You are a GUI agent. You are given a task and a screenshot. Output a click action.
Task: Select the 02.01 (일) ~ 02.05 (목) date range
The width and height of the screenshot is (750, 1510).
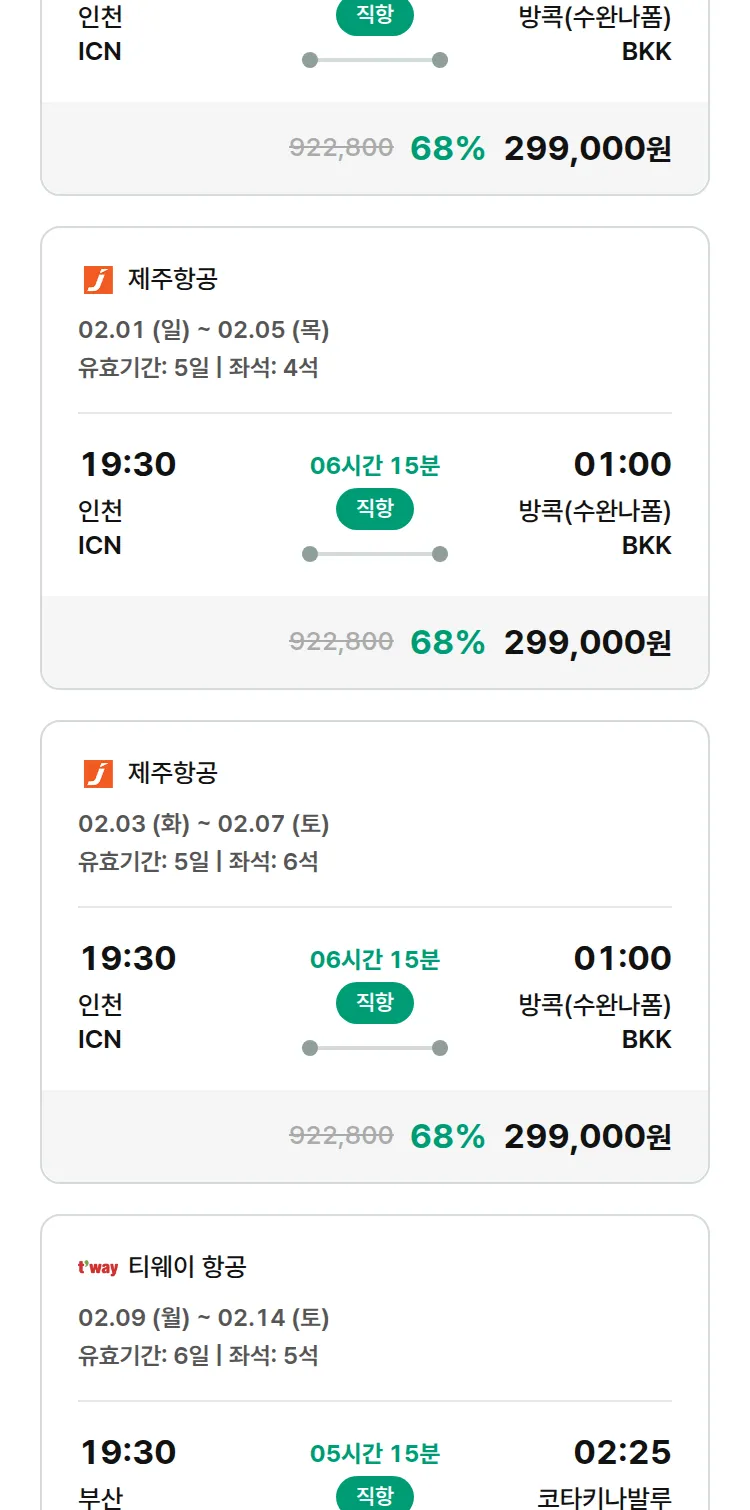tap(204, 330)
